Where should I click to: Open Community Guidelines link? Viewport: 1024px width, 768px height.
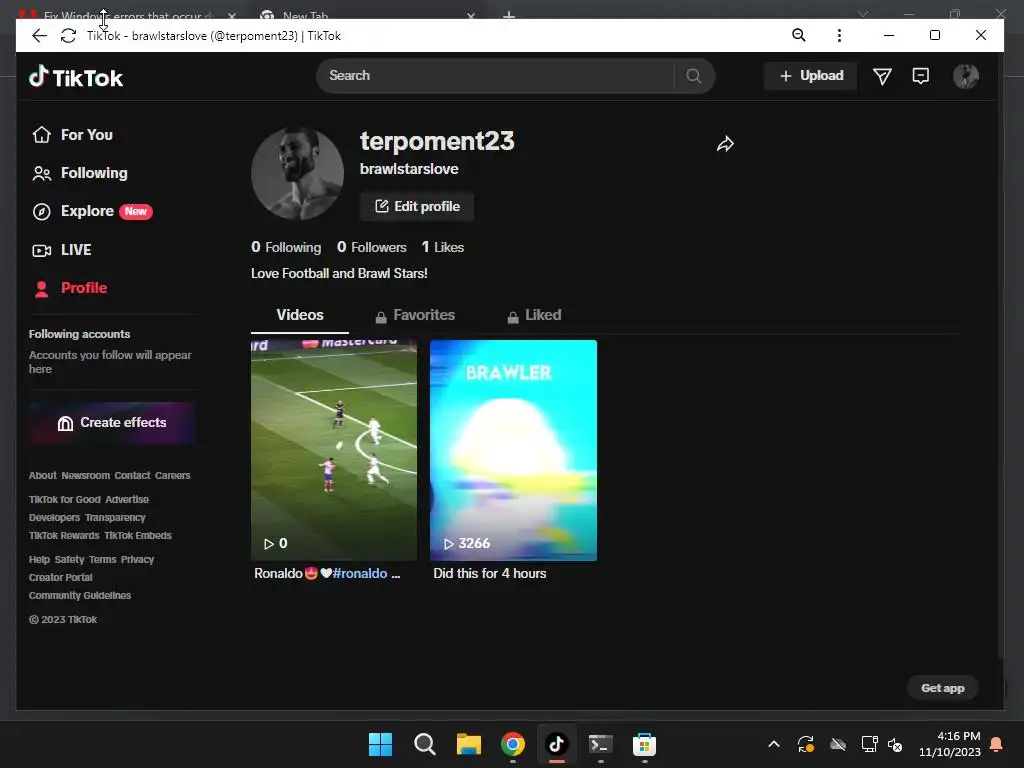pos(80,596)
